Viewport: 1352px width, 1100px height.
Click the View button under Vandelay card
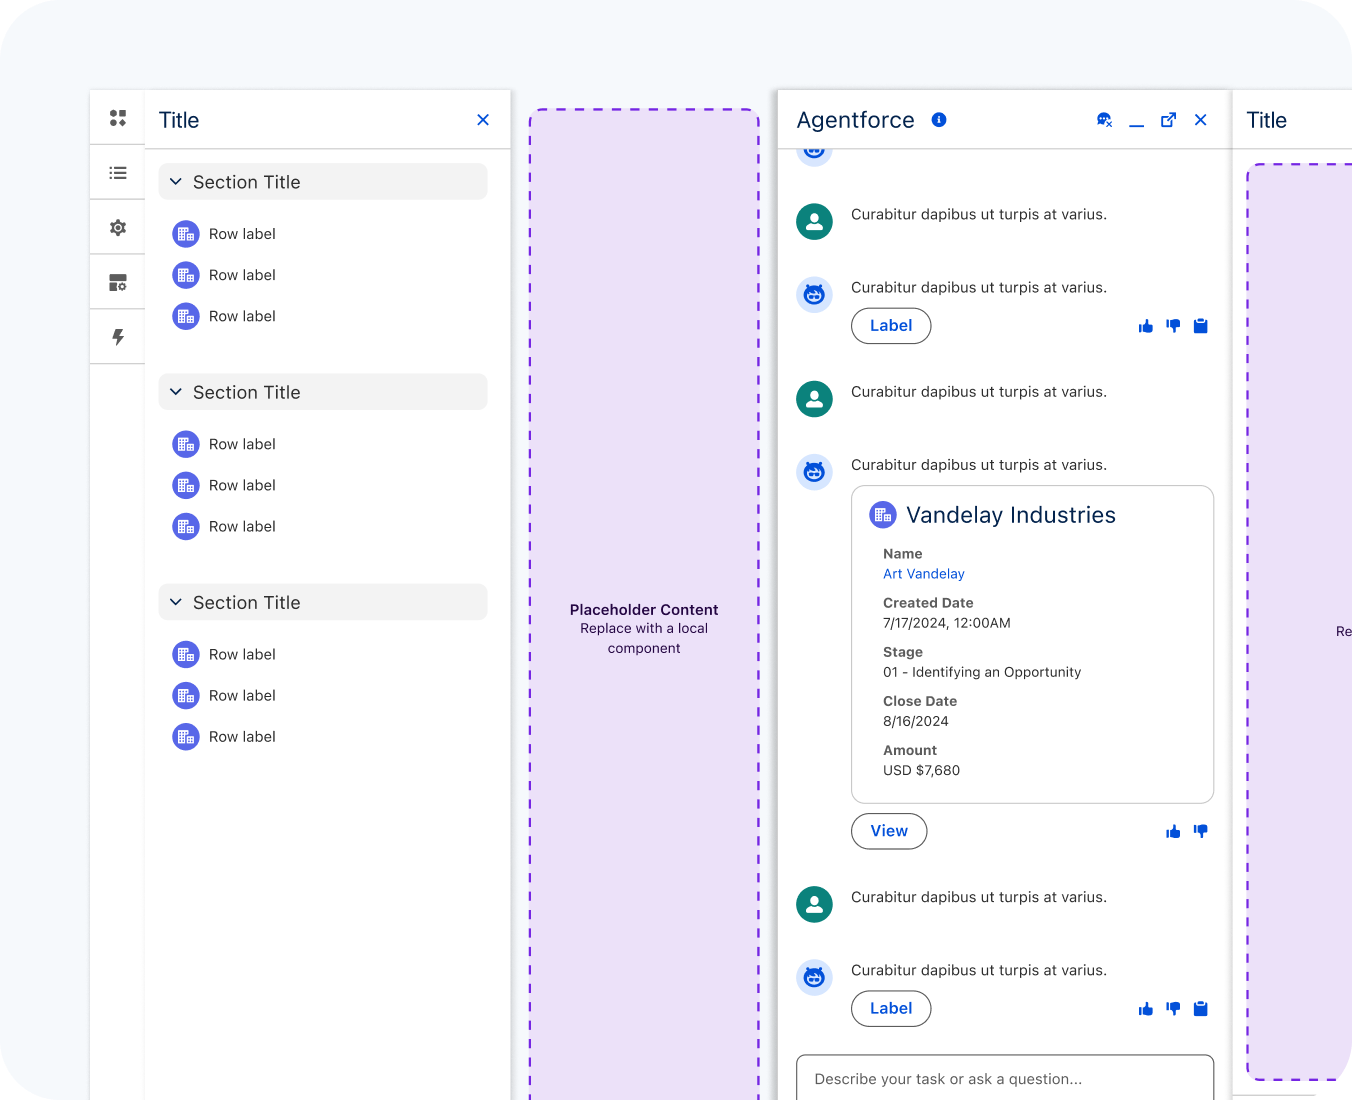click(889, 831)
